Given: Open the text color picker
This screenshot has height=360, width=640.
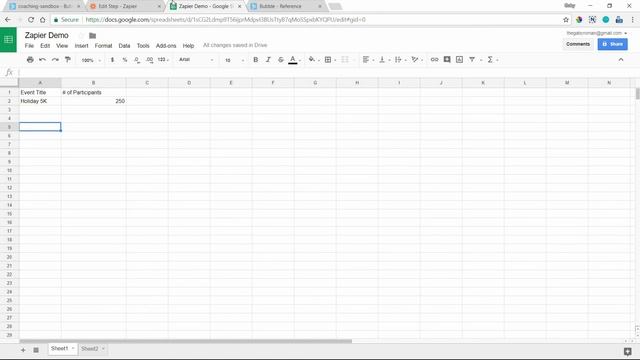Looking at the screenshot, I should [293, 60].
